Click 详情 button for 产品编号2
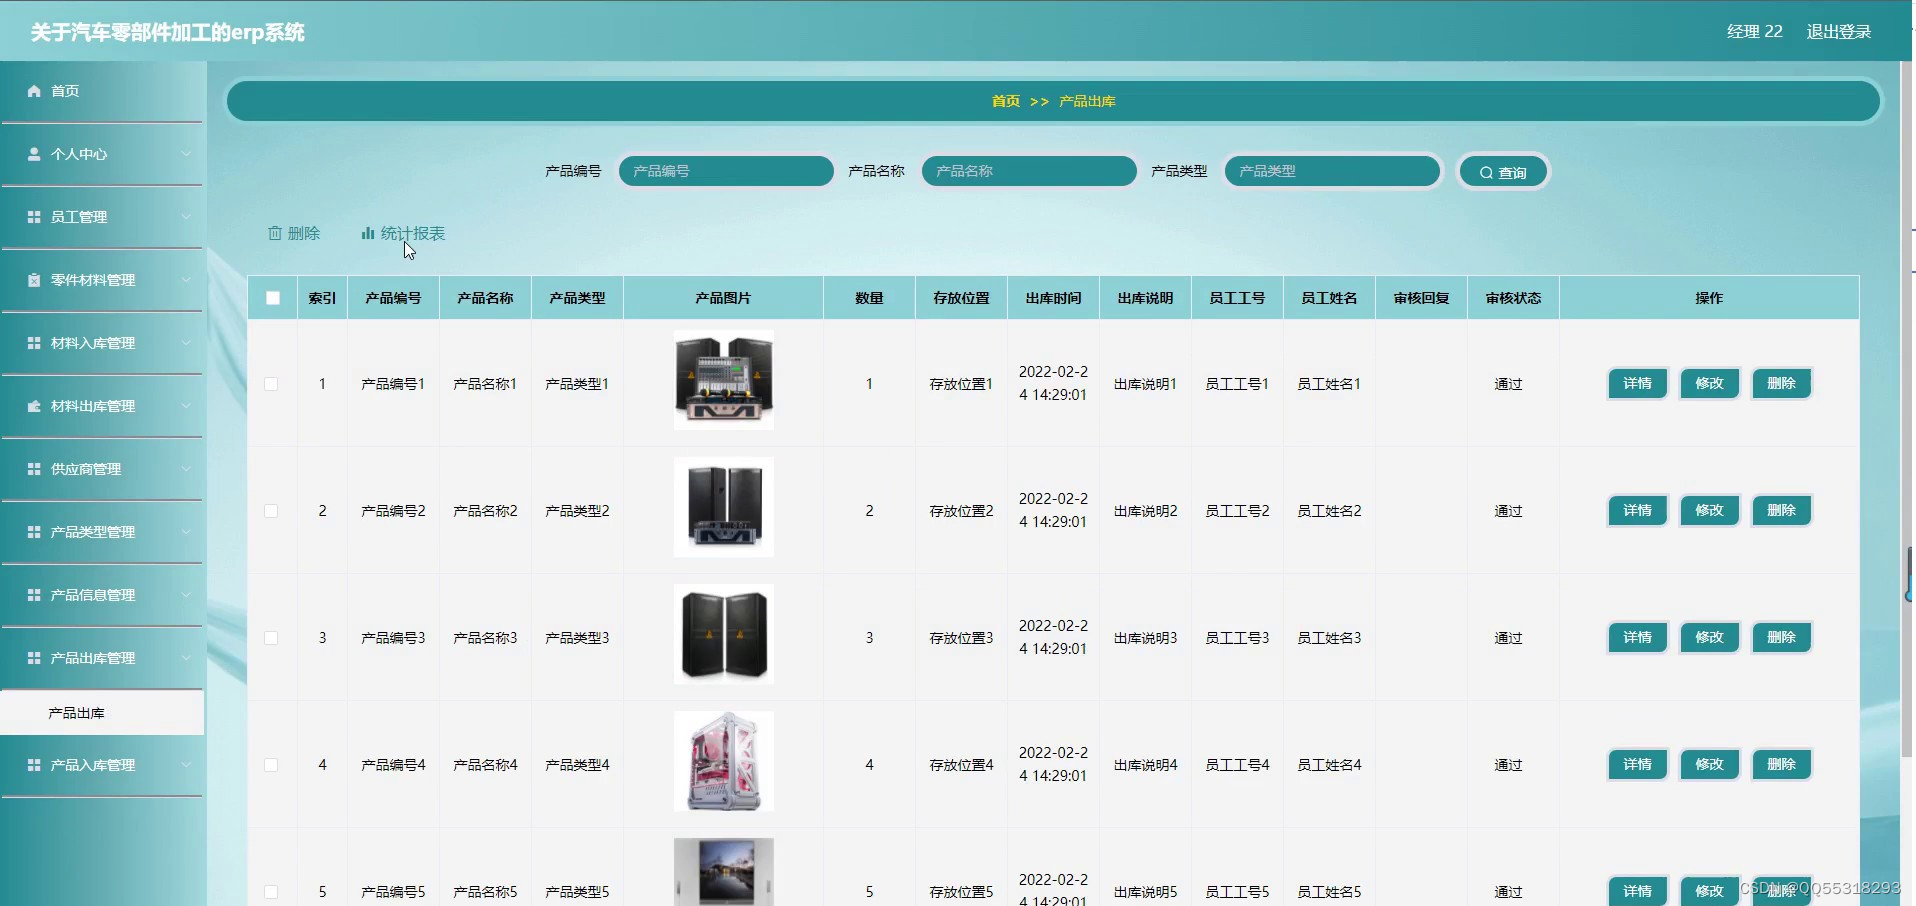The height and width of the screenshot is (906, 1916). [x=1637, y=511]
